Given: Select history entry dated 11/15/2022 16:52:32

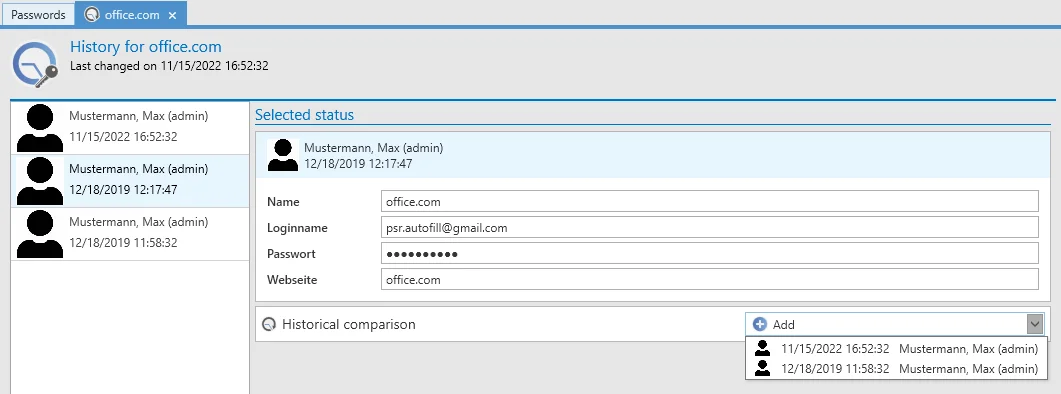Looking at the screenshot, I should pyautogui.click(x=131, y=128).
